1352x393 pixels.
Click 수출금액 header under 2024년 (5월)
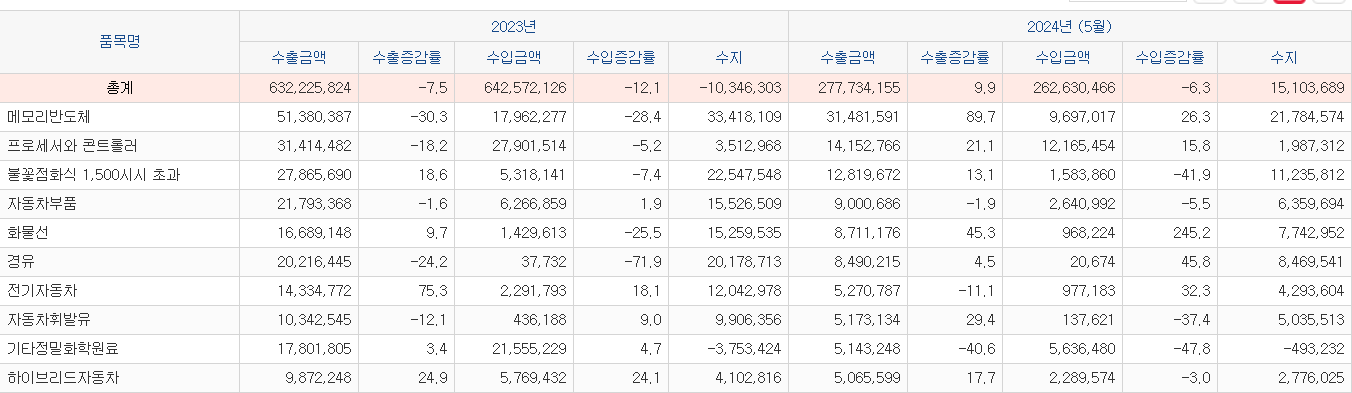(848, 58)
